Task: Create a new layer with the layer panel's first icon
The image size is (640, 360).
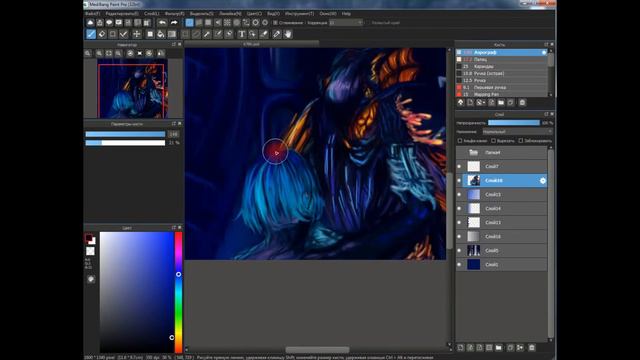Action: tap(460, 348)
